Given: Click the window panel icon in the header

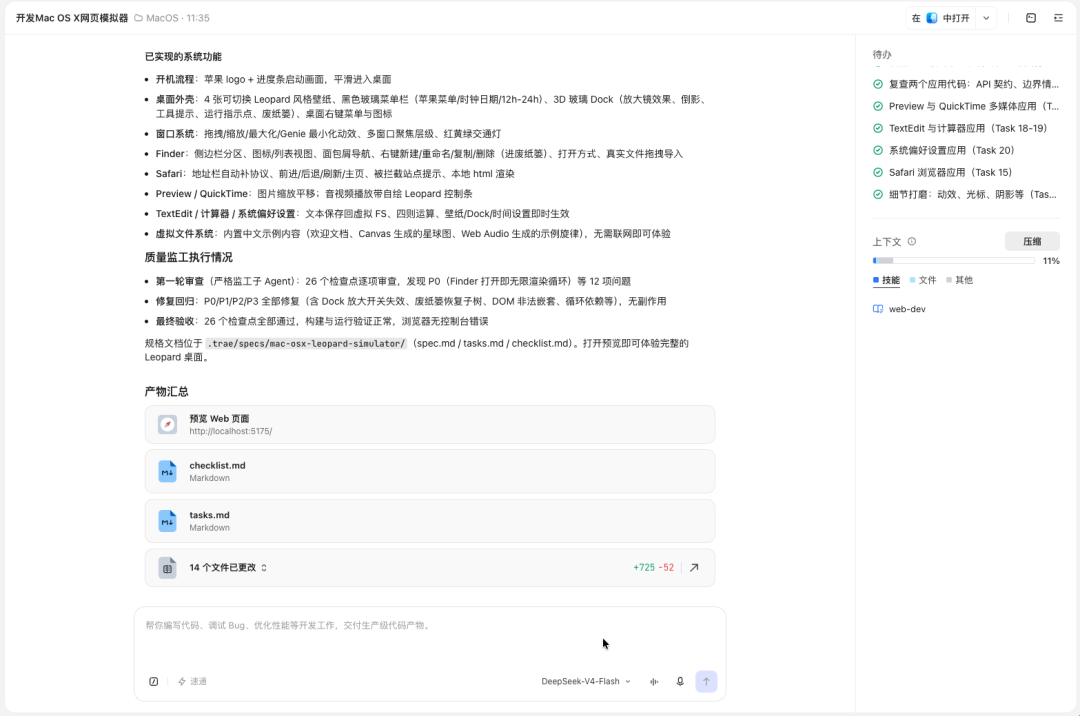Looking at the screenshot, I should pos(1031,18).
